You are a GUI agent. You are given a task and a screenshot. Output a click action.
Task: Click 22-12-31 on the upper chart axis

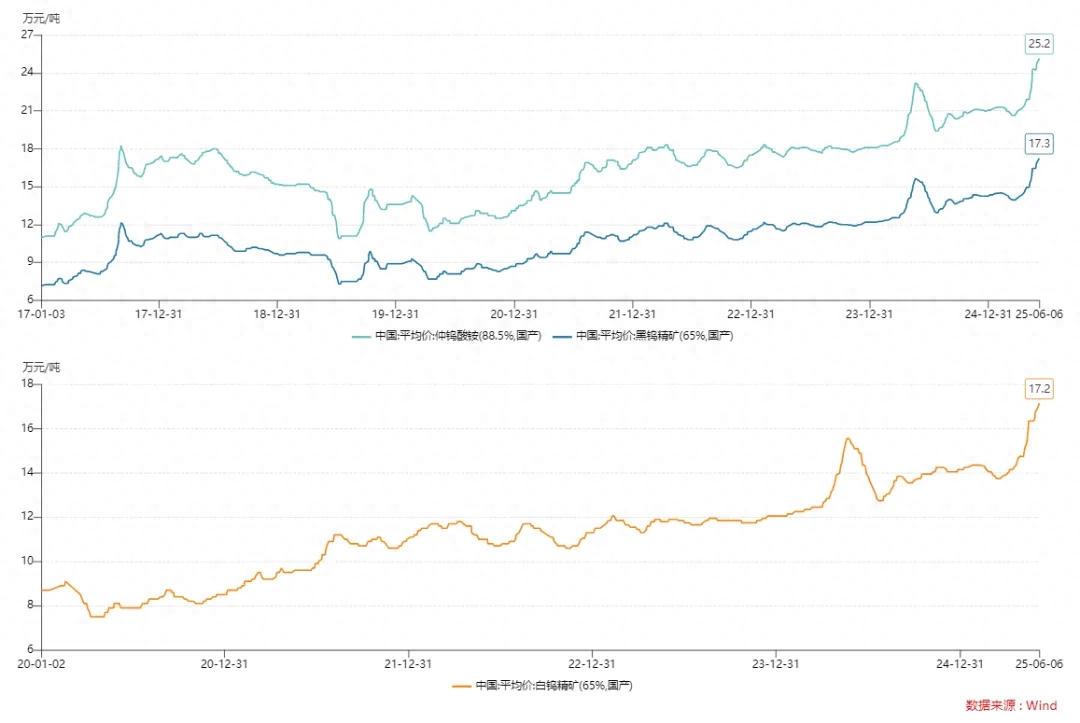pyautogui.click(x=751, y=313)
